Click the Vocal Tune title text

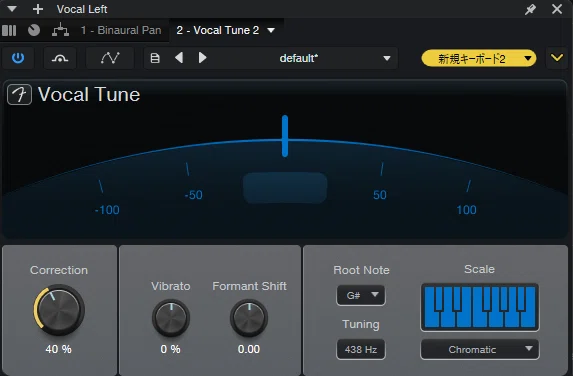coord(89,95)
